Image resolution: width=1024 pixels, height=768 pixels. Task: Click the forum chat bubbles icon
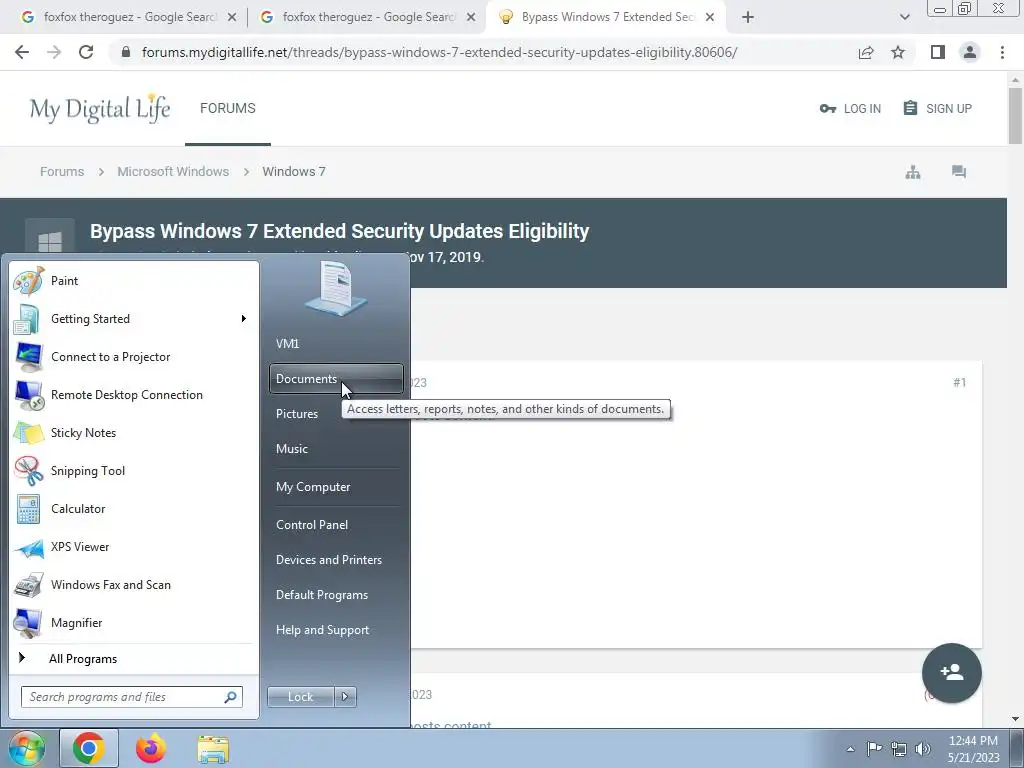(x=959, y=172)
